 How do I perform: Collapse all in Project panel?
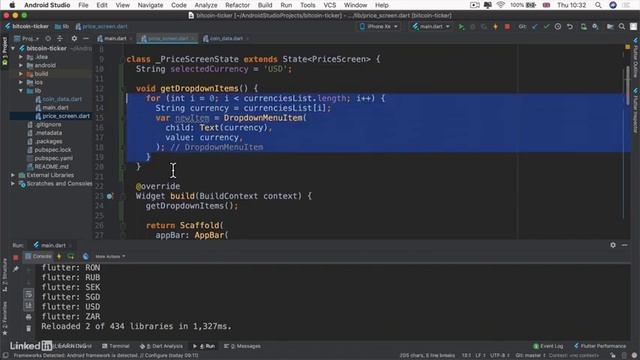point(60,38)
